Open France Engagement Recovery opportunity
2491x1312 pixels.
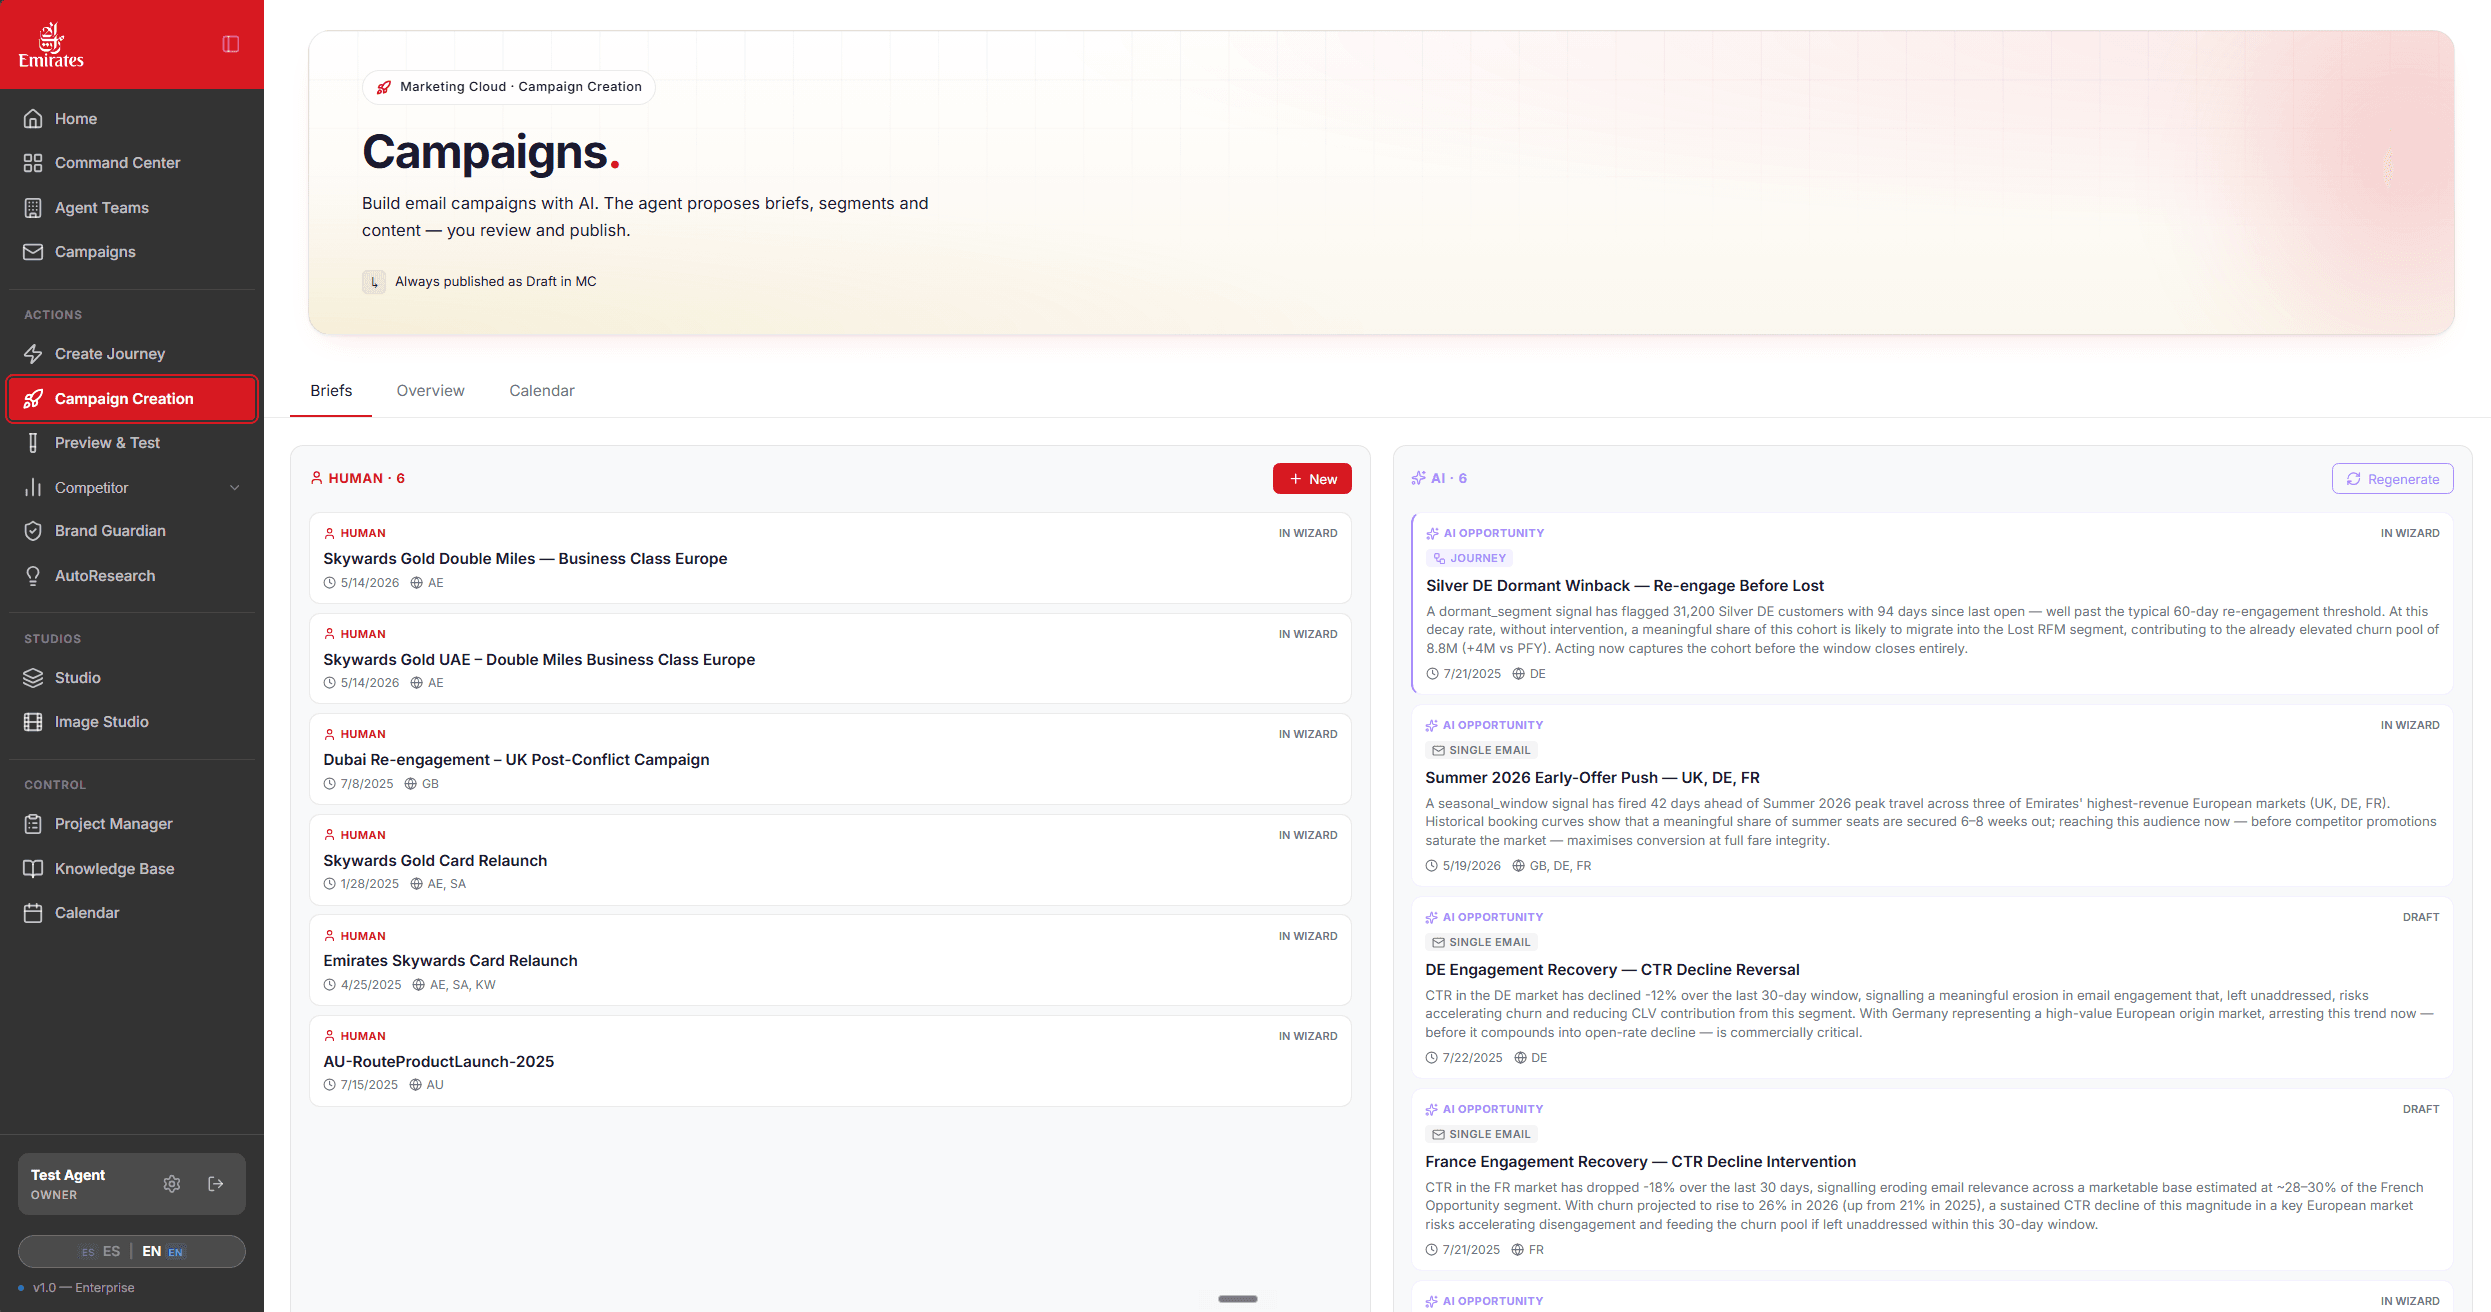(x=1932, y=1179)
